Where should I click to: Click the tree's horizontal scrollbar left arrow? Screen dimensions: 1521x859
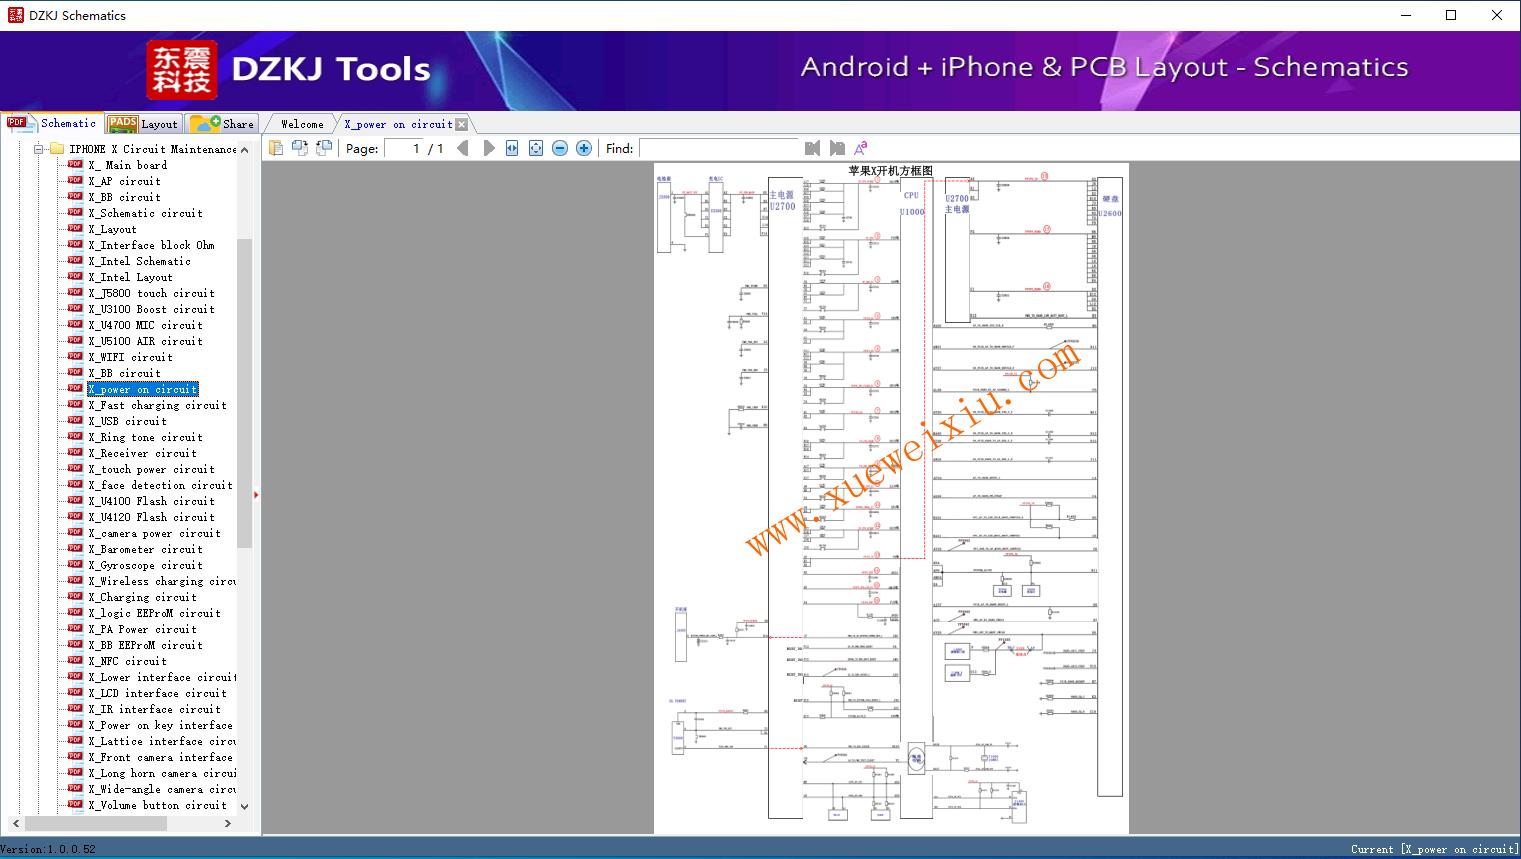[16, 823]
